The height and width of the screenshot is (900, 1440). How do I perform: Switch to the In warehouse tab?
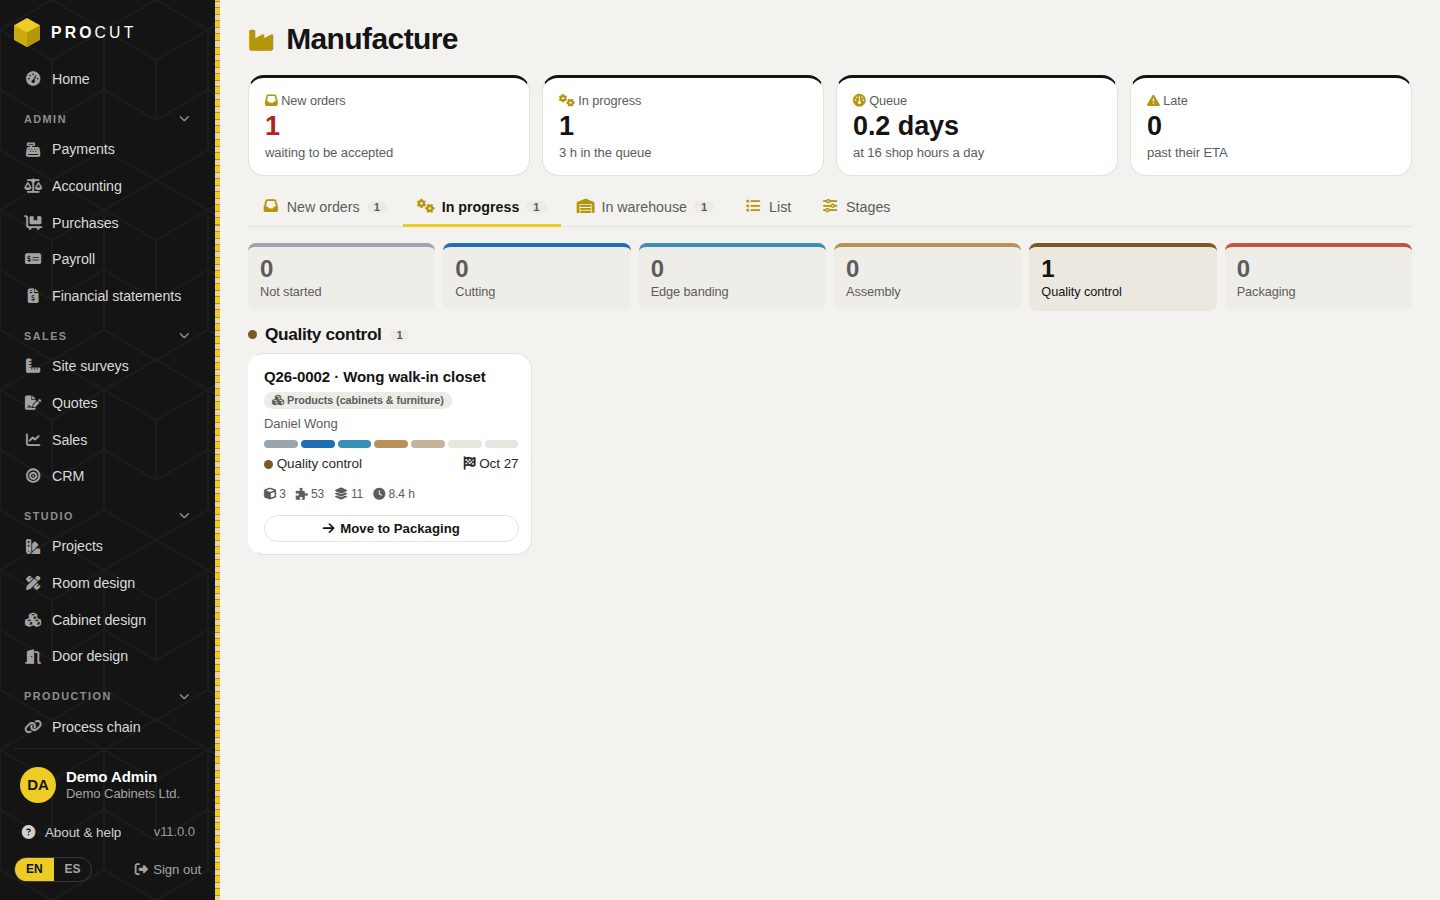(644, 207)
